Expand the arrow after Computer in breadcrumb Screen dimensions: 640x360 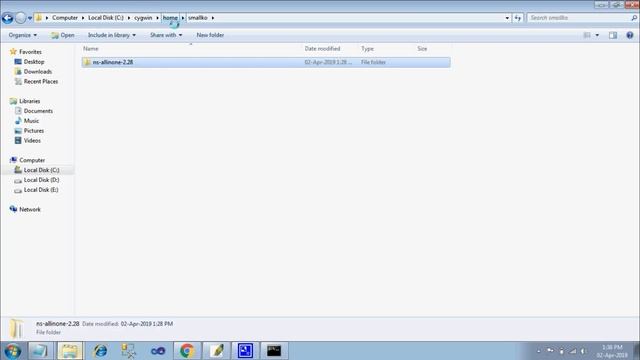[x=82, y=18]
